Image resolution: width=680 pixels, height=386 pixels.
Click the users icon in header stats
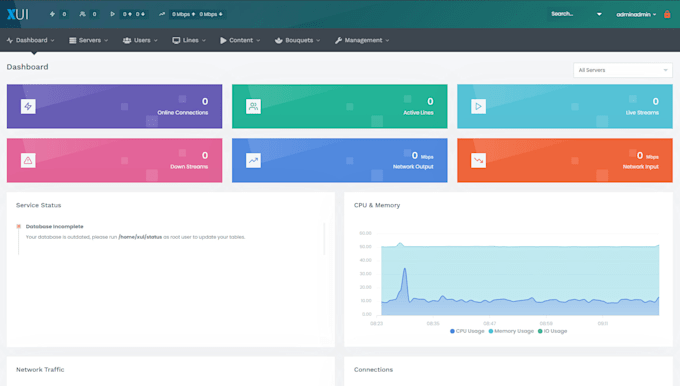tap(82, 14)
